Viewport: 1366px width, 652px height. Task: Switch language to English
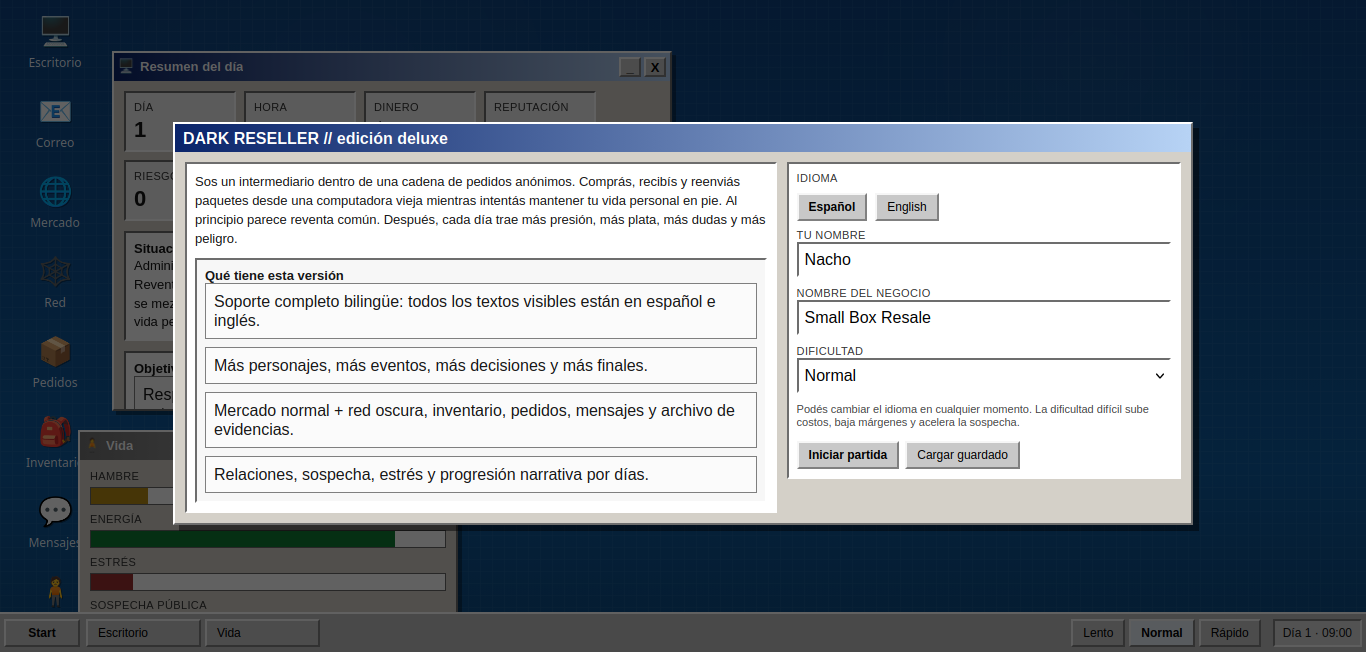click(x=907, y=207)
